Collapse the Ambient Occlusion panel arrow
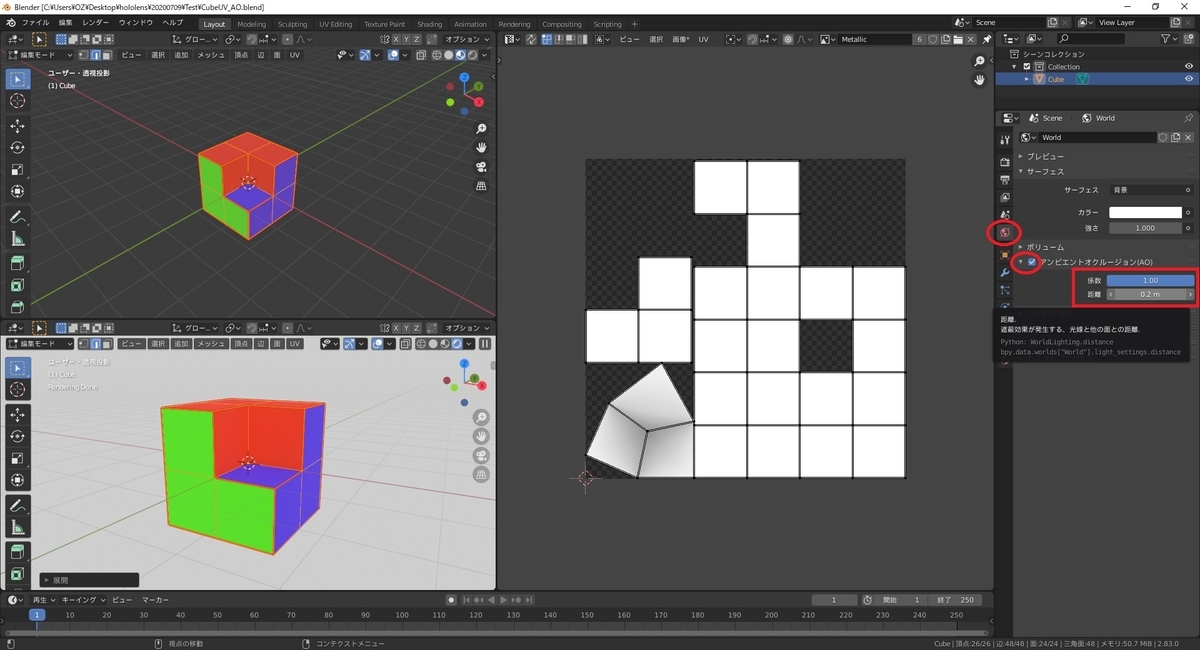Image resolution: width=1200 pixels, height=650 pixels. point(1021,262)
